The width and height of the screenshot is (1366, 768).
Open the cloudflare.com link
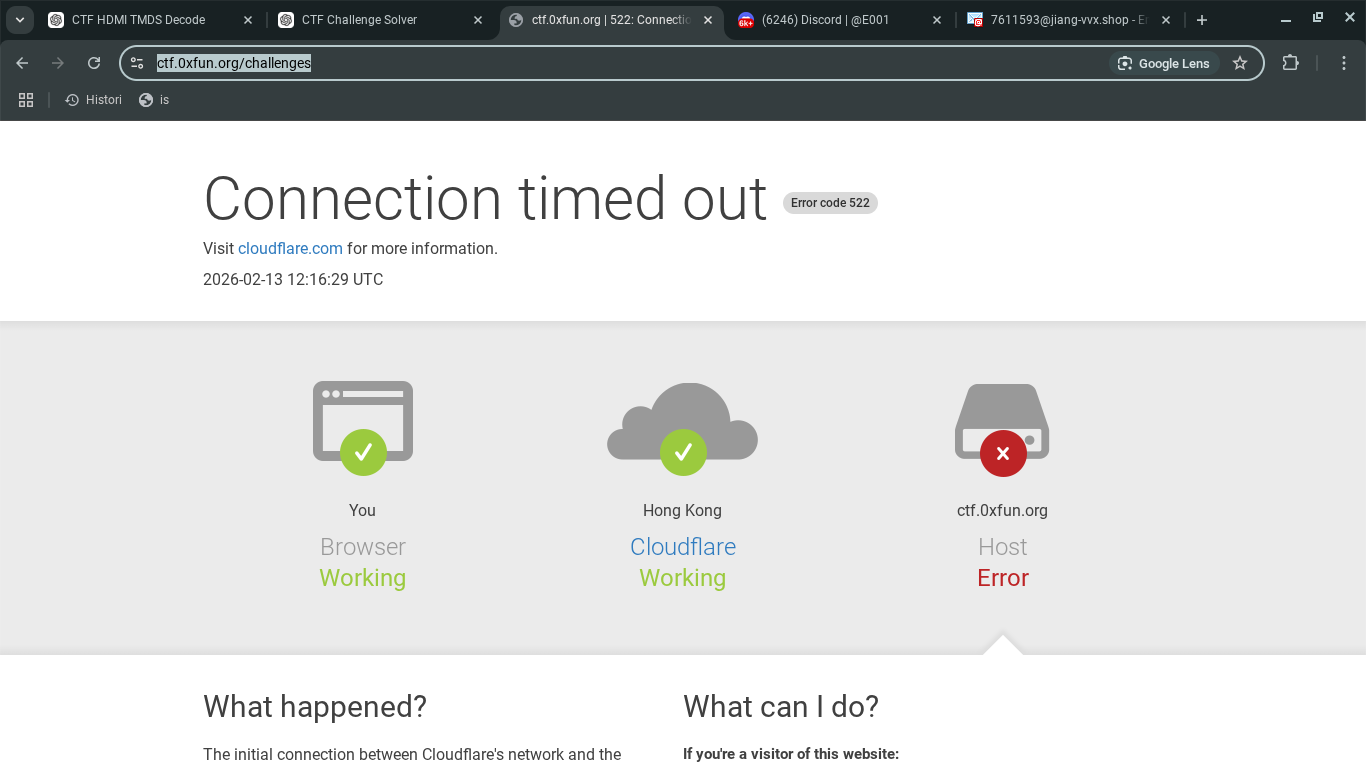point(290,249)
